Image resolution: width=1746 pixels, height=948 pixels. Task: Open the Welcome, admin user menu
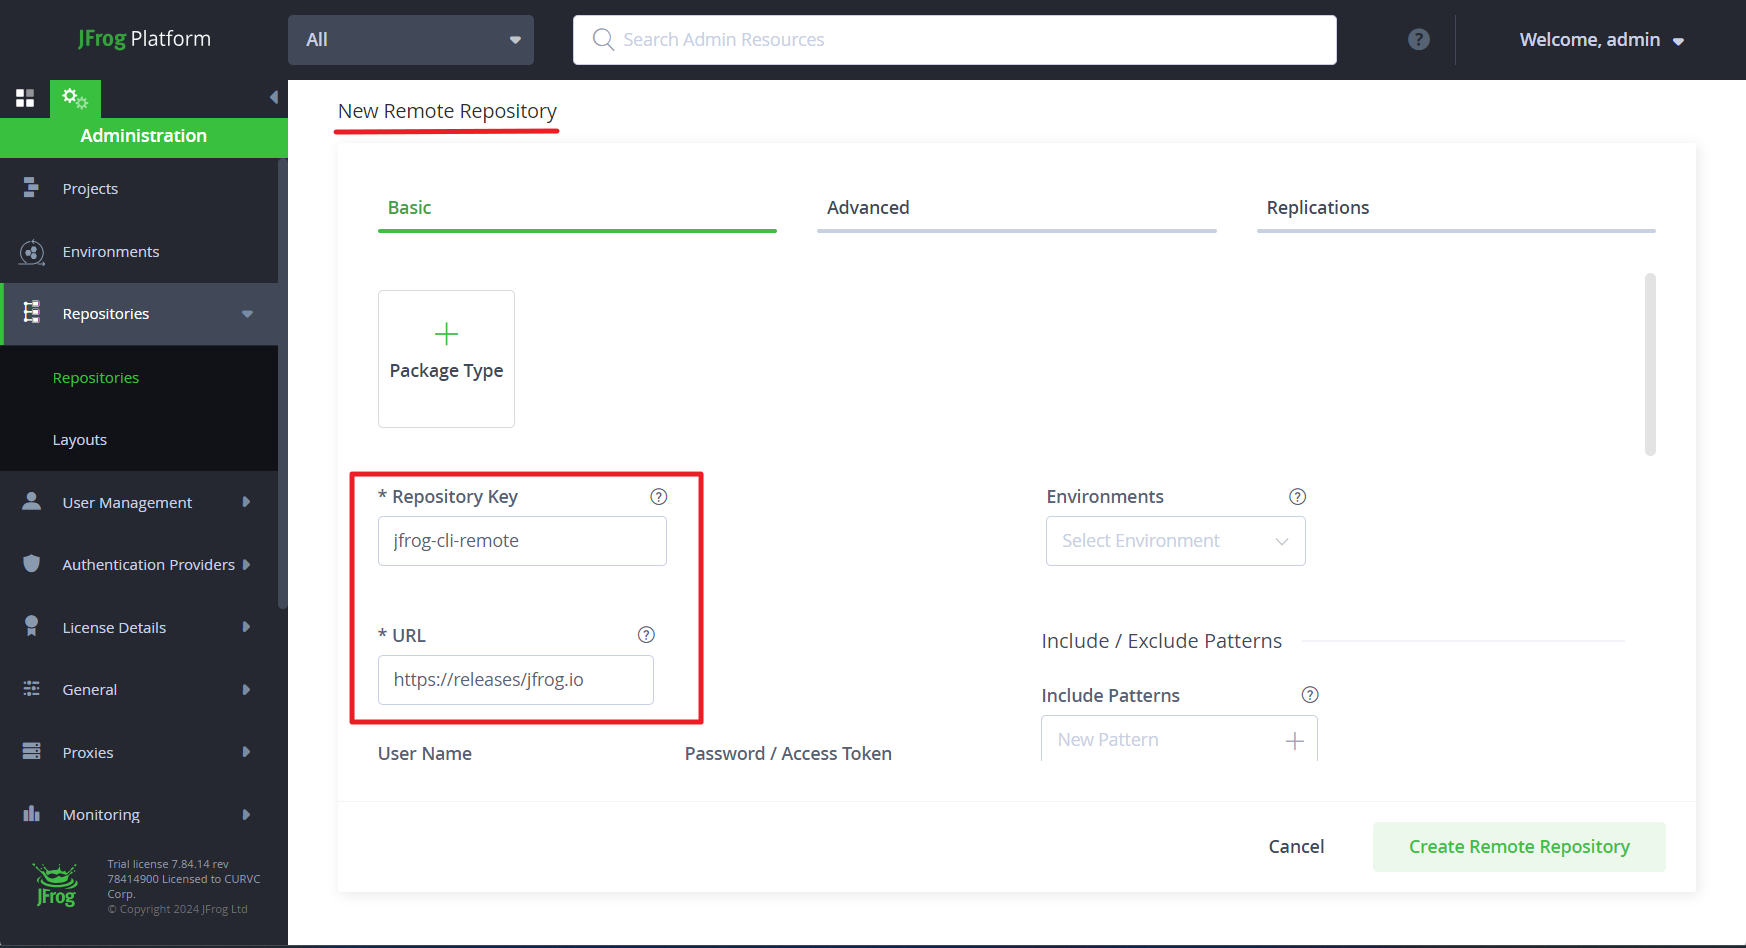(x=1601, y=40)
